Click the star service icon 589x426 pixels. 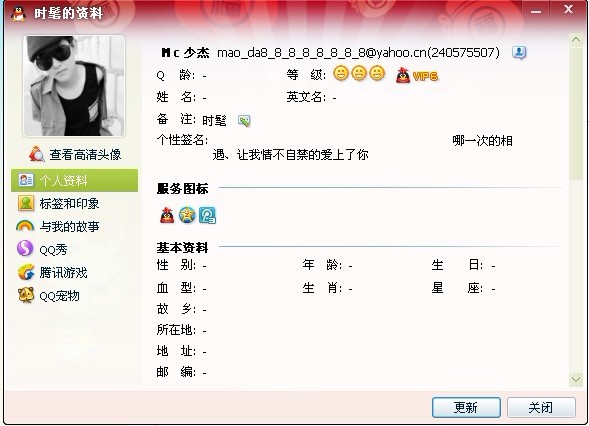pos(187,215)
